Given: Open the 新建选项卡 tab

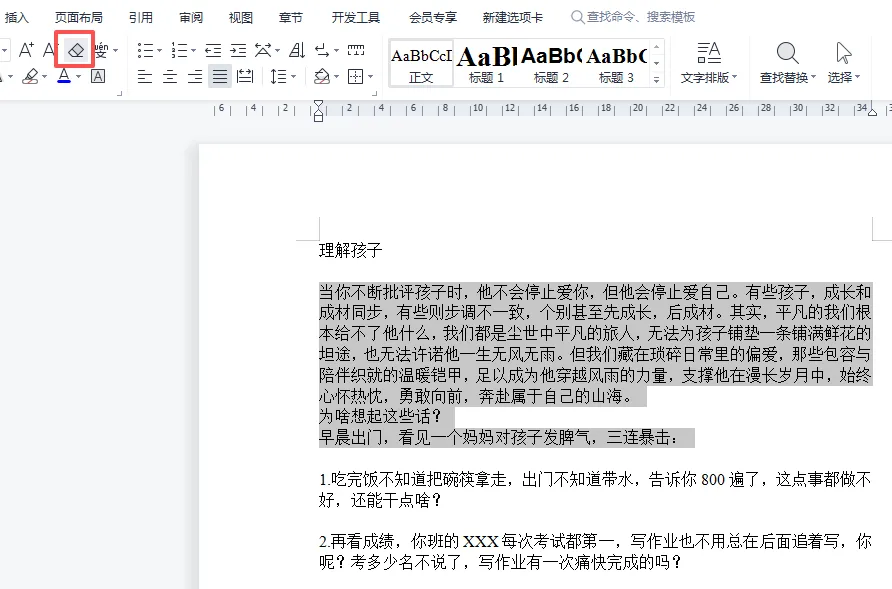Looking at the screenshot, I should coord(513,18).
